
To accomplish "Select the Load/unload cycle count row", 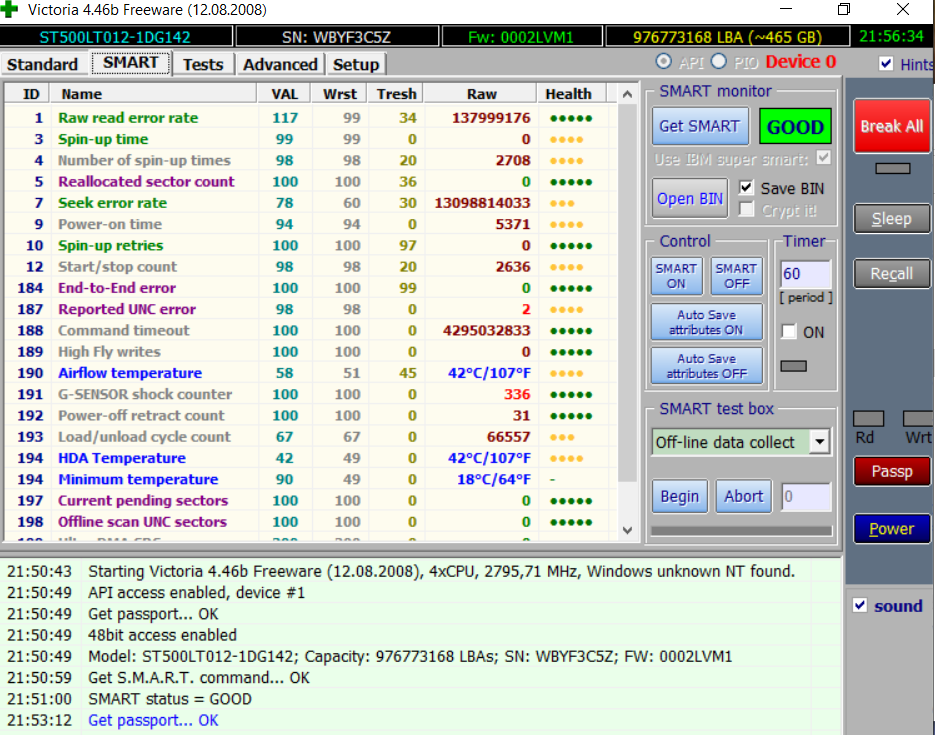I will point(310,436).
